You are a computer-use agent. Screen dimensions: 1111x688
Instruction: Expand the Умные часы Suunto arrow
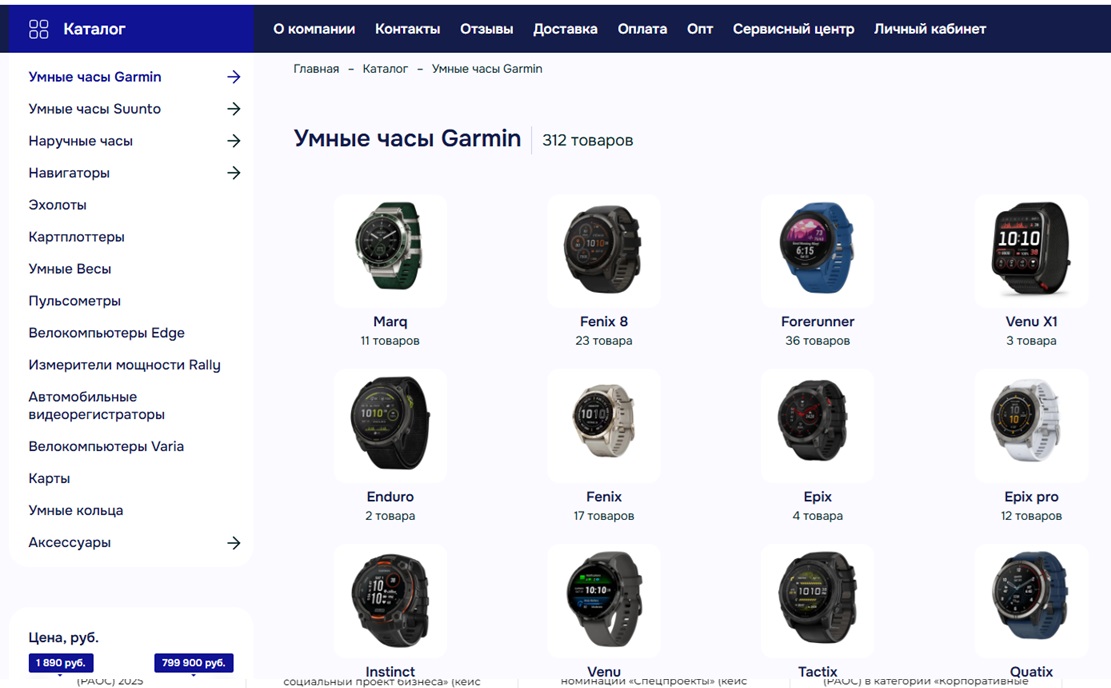point(234,108)
